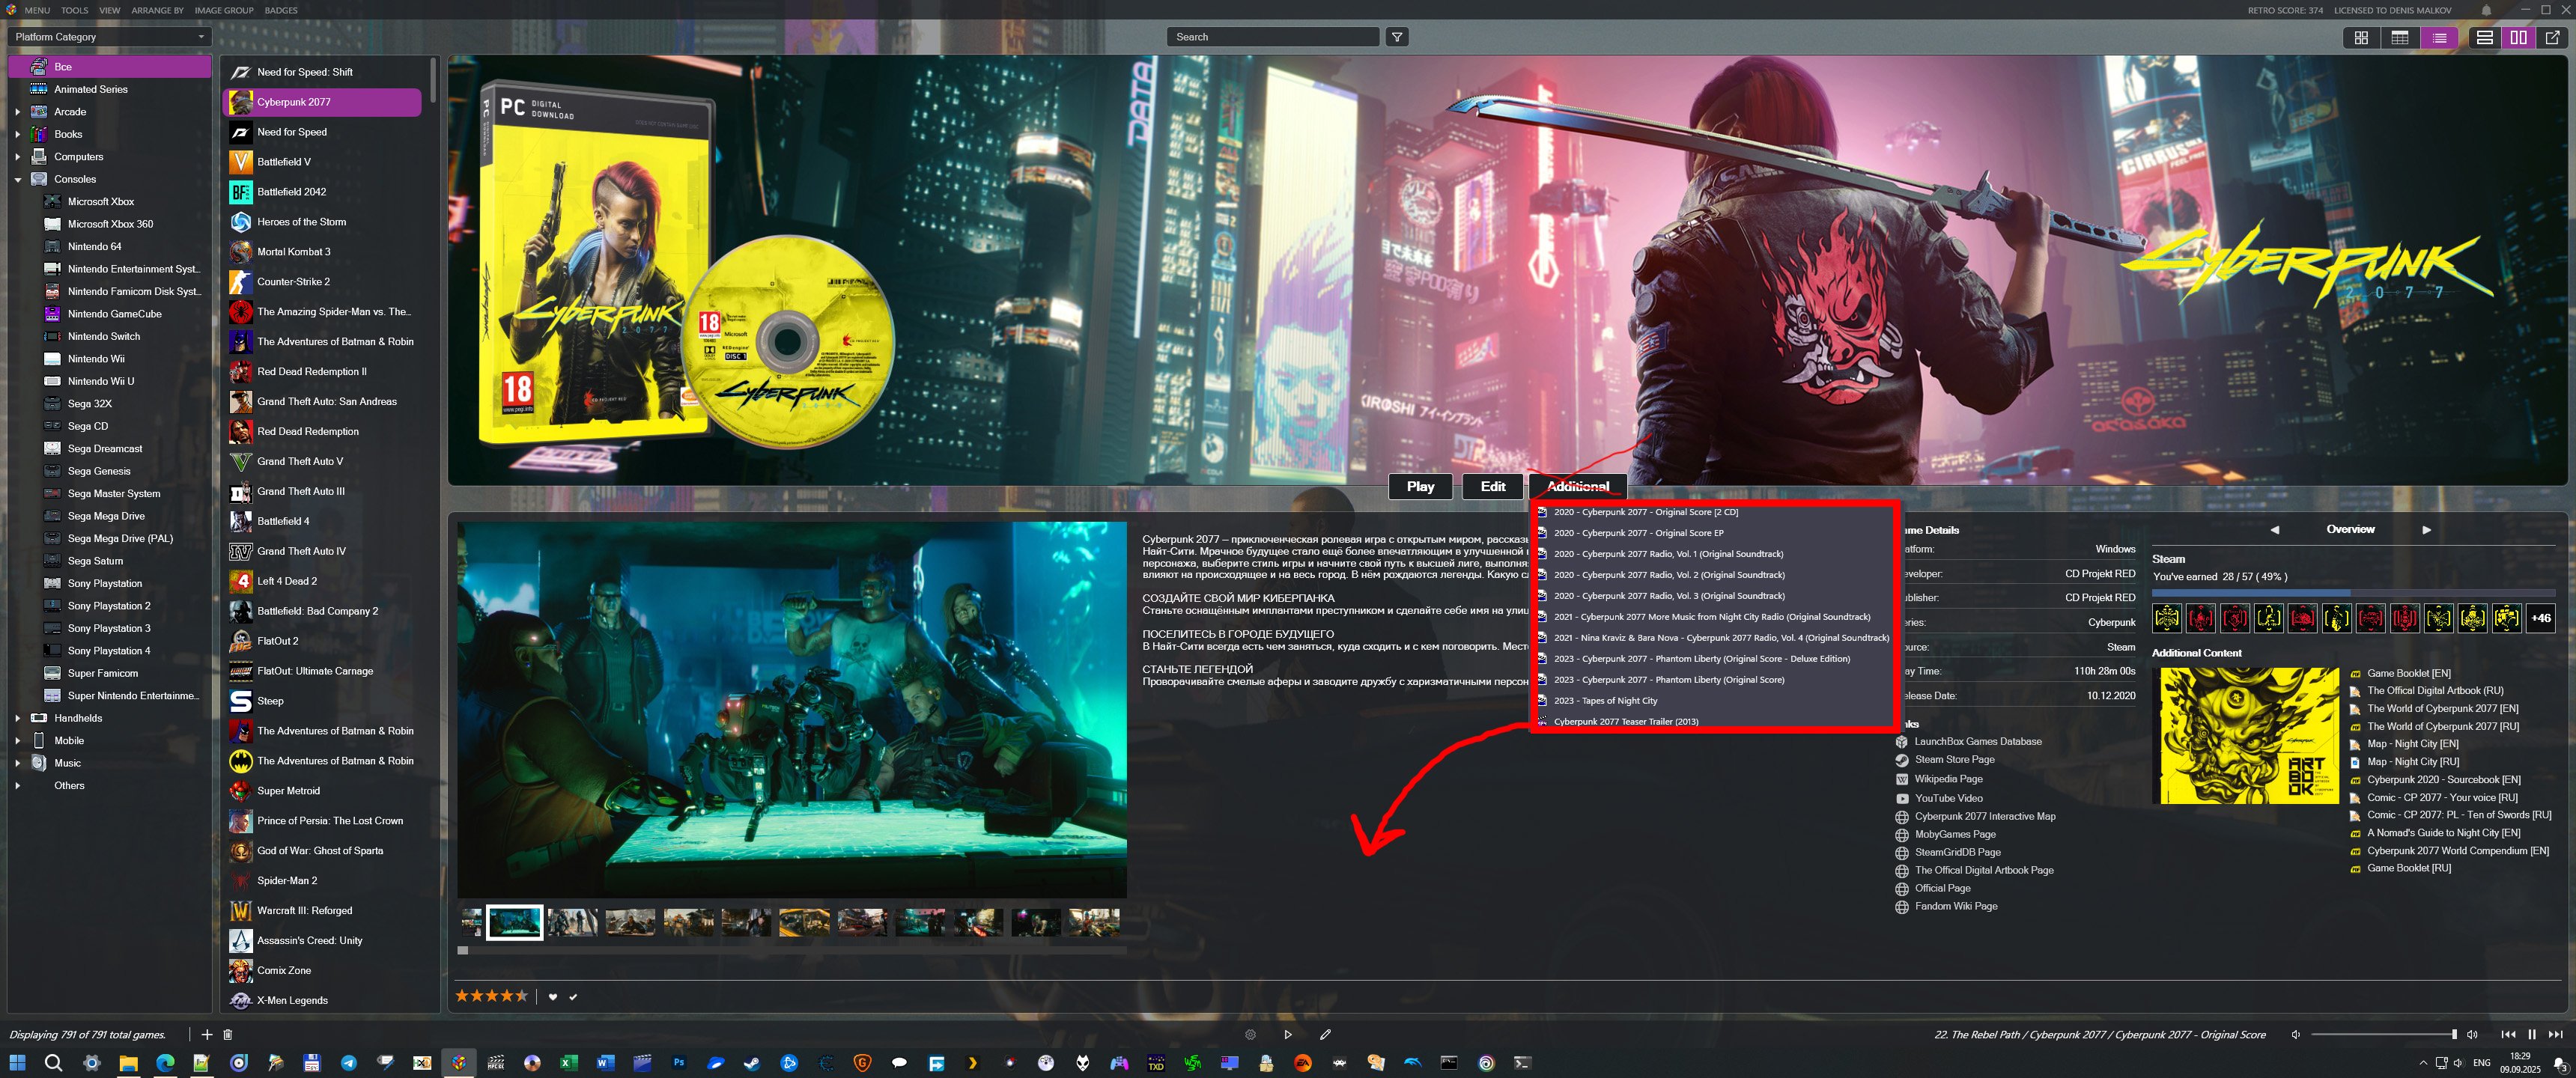The width and height of the screenshot is (2576, 1078).
Task: Click the Additional button
Action: pos(1577,486)
